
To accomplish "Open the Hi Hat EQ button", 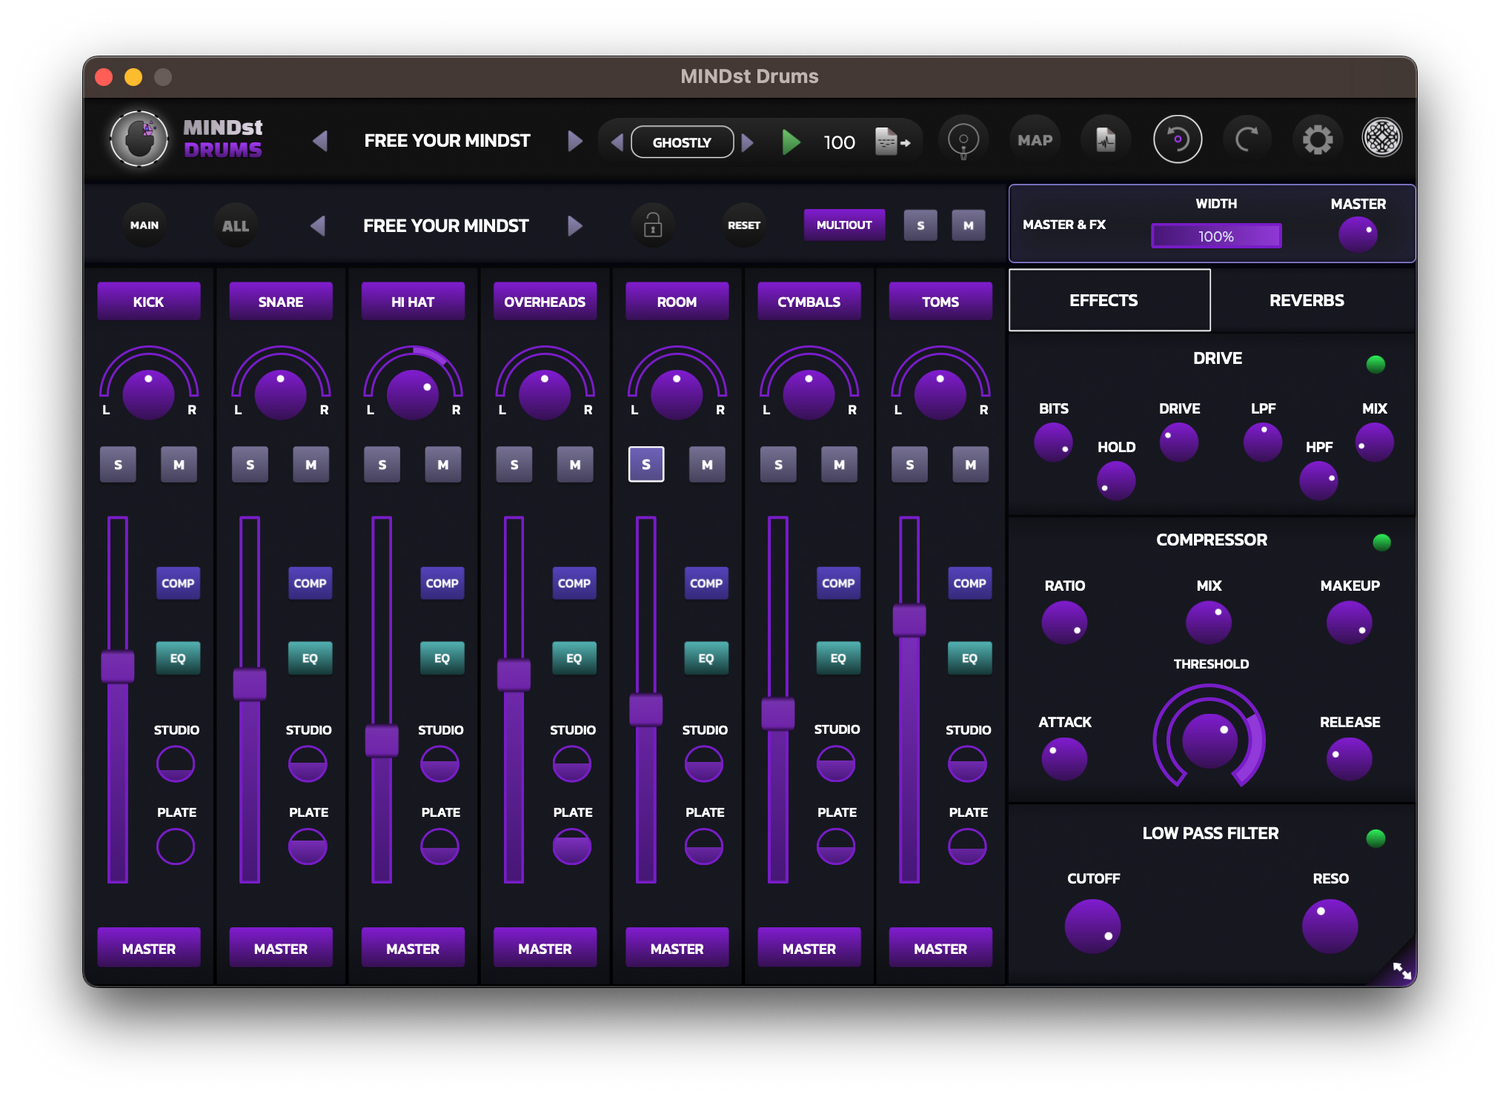I will [442, 658].
